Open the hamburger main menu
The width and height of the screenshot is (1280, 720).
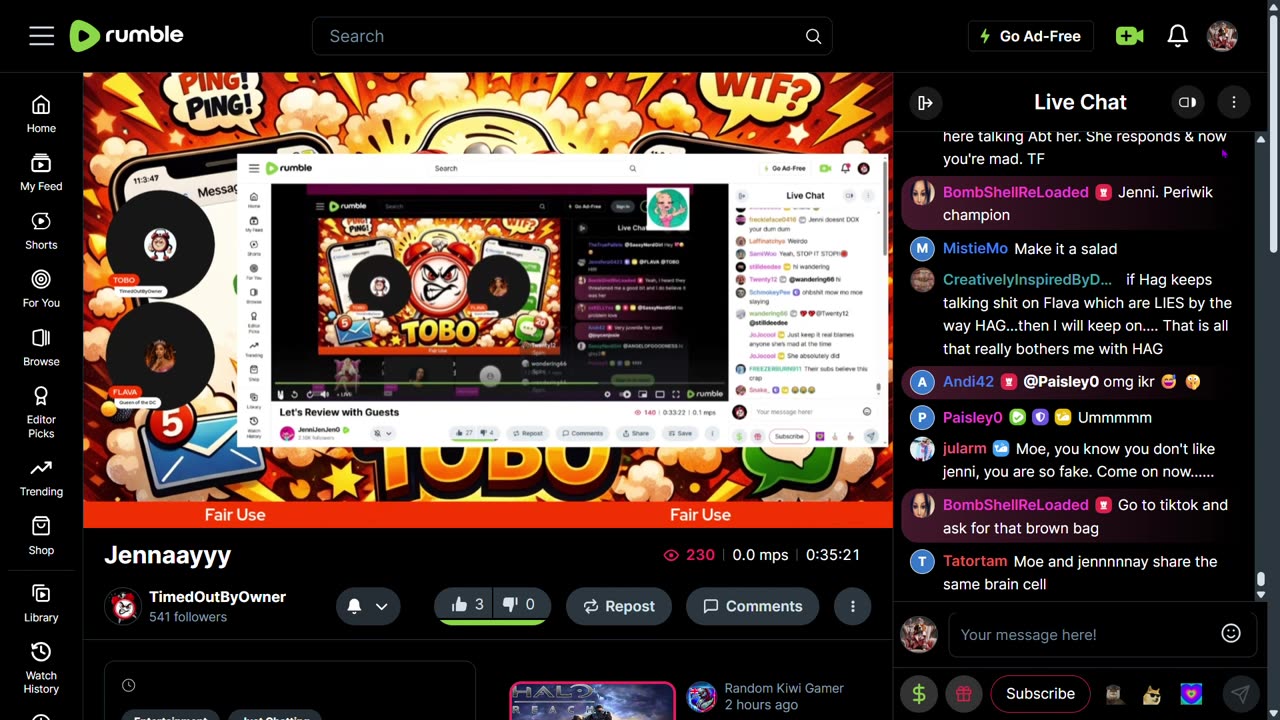41,36
